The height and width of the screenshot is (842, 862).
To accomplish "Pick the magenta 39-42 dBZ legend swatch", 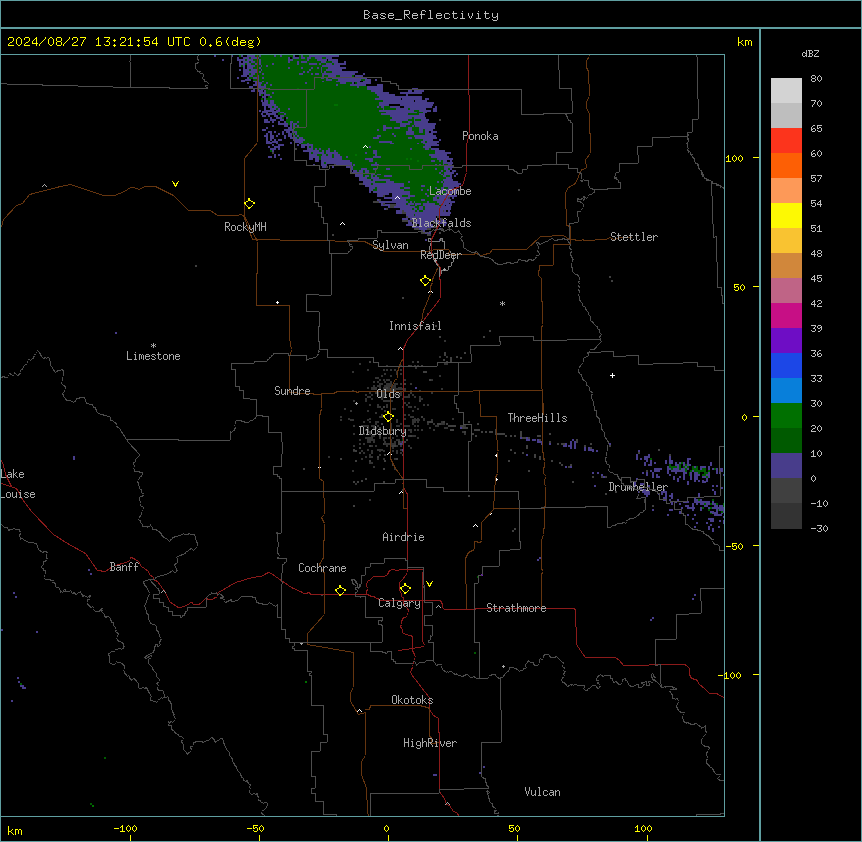I will [x=786, y=315].
